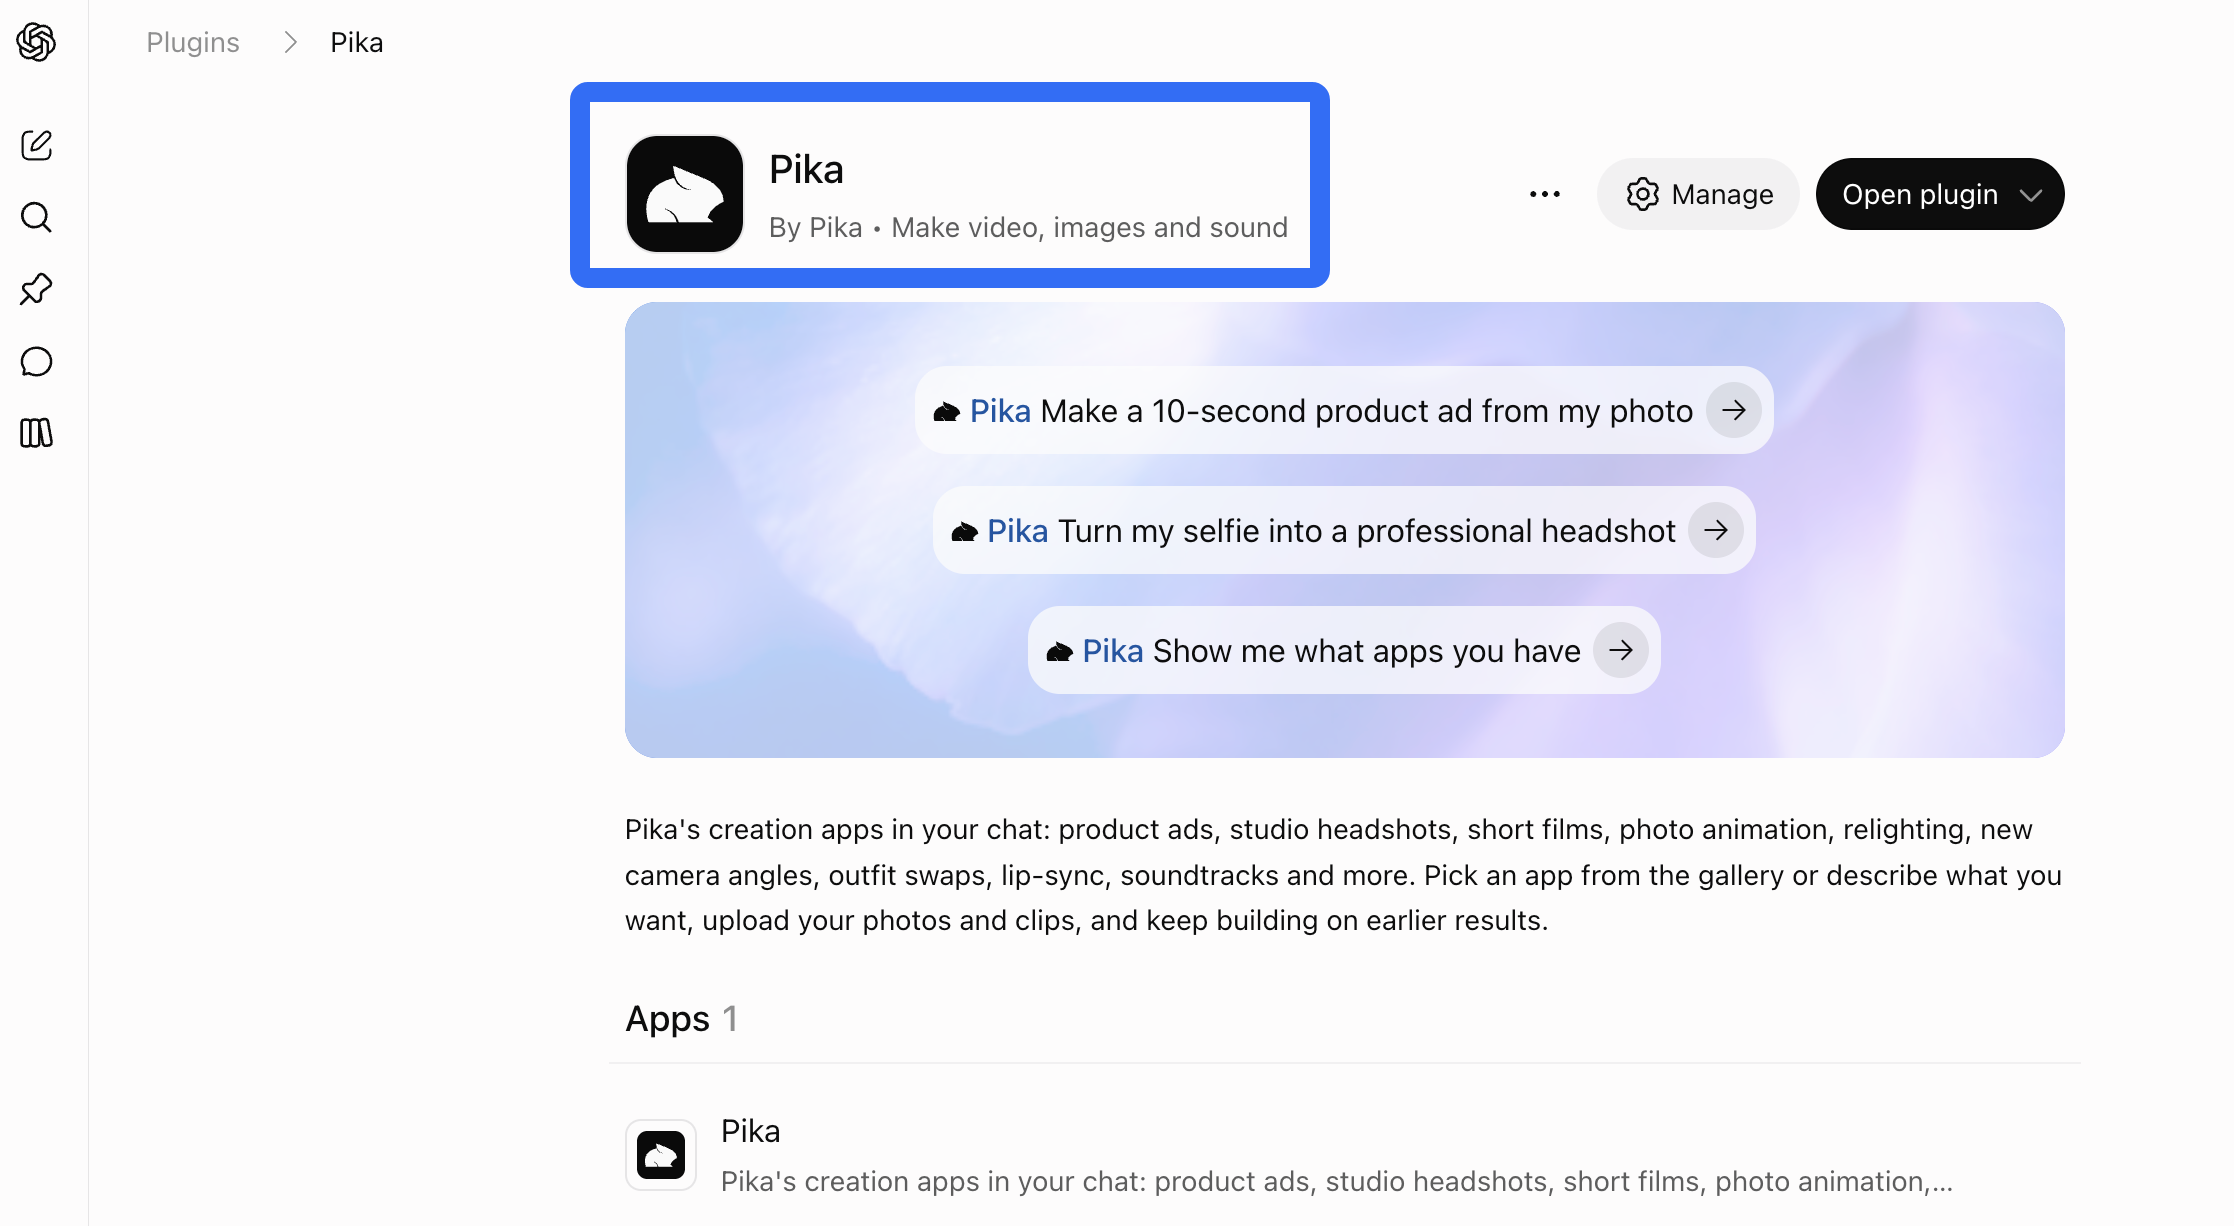This screenshot has width=2234, height=1226.
Task: Open the chat bubble icon in sidebar
Action: [x=36, y=361]
